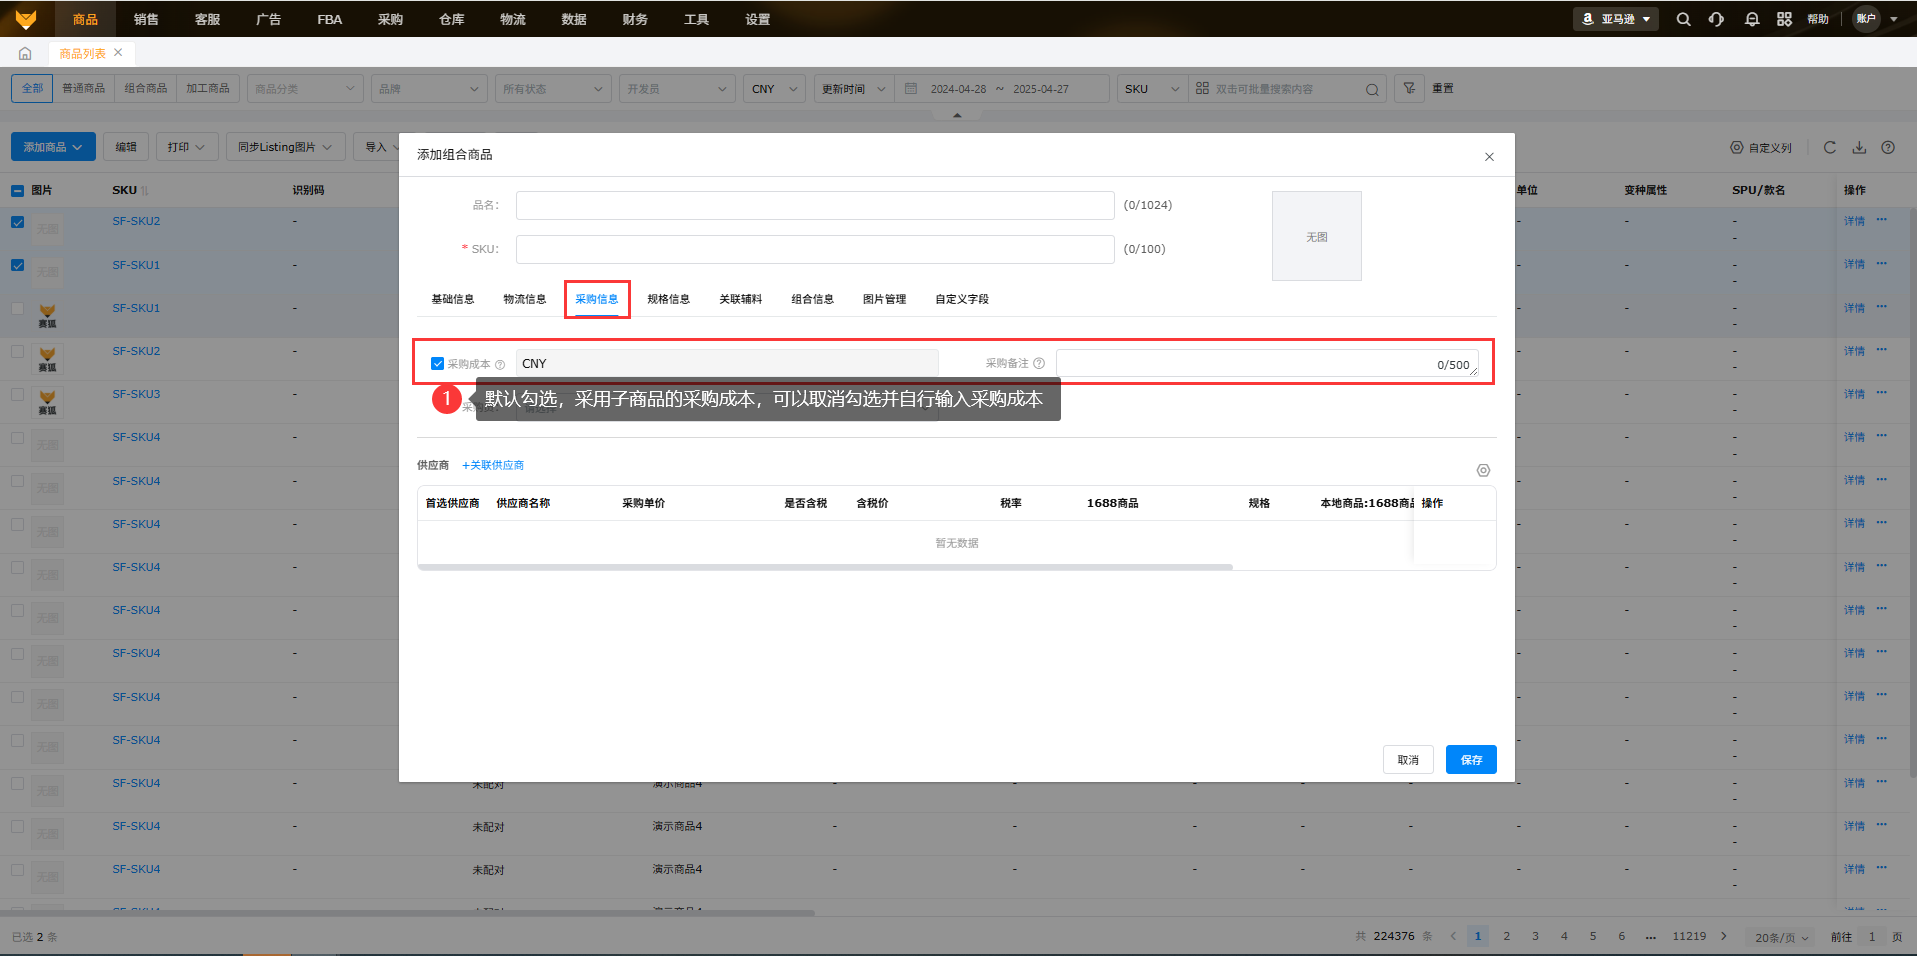Screen dimensions: 1917x956
Task: Uncheck the first SF-SKU2 row checkbox
Action: (x=18, y=222)
